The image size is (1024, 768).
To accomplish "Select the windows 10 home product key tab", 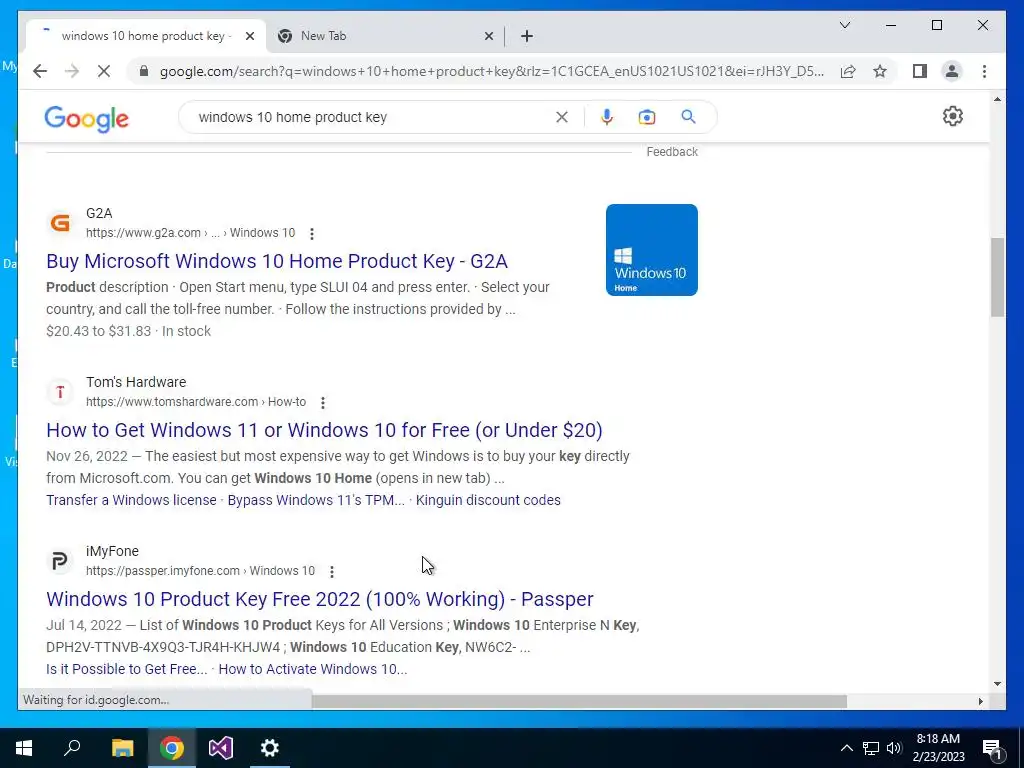I will (x=146, y=36).
